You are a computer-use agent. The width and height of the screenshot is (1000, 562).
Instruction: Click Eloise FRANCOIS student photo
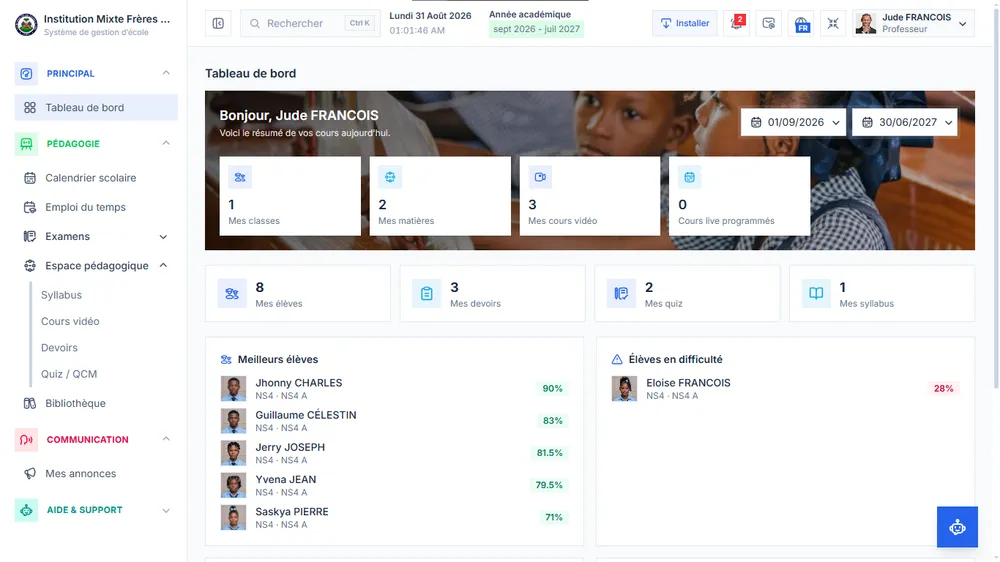(x=624, y=388)
